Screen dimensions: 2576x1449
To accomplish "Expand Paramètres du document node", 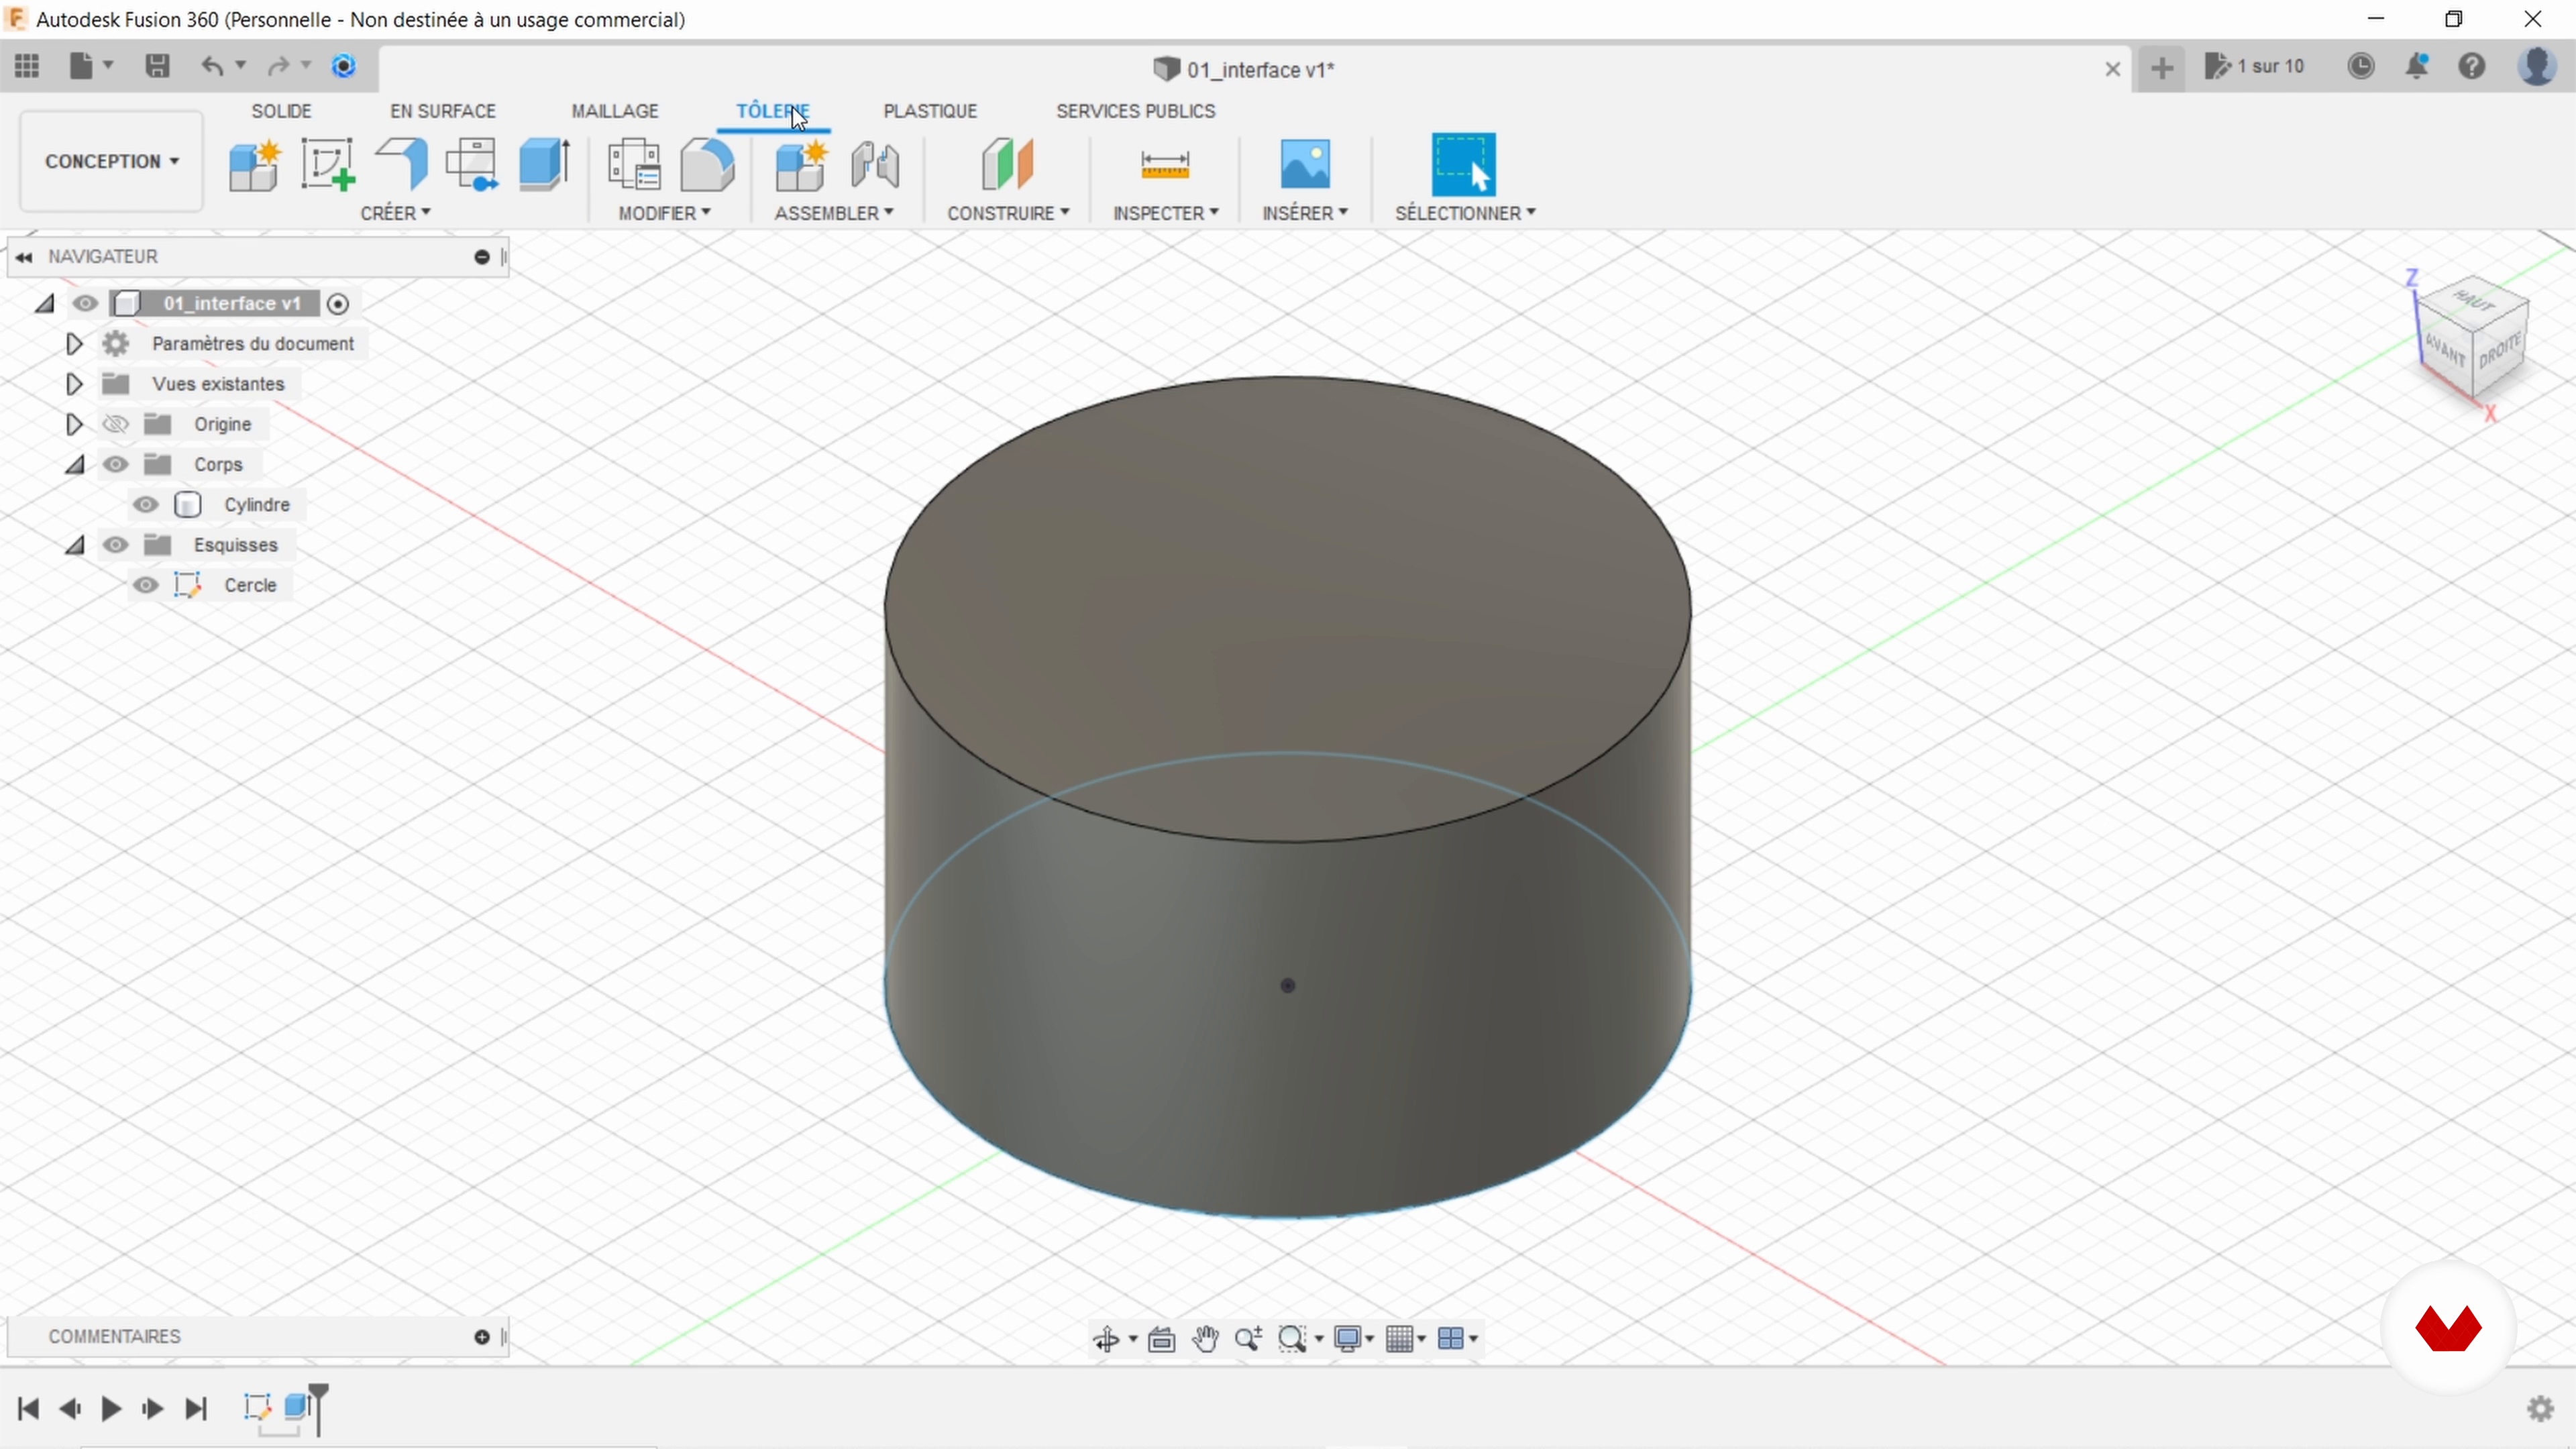I will tap(74, 344).
